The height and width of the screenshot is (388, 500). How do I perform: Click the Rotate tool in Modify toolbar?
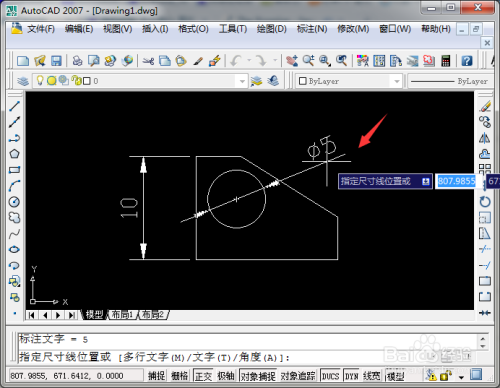point(485,202)
